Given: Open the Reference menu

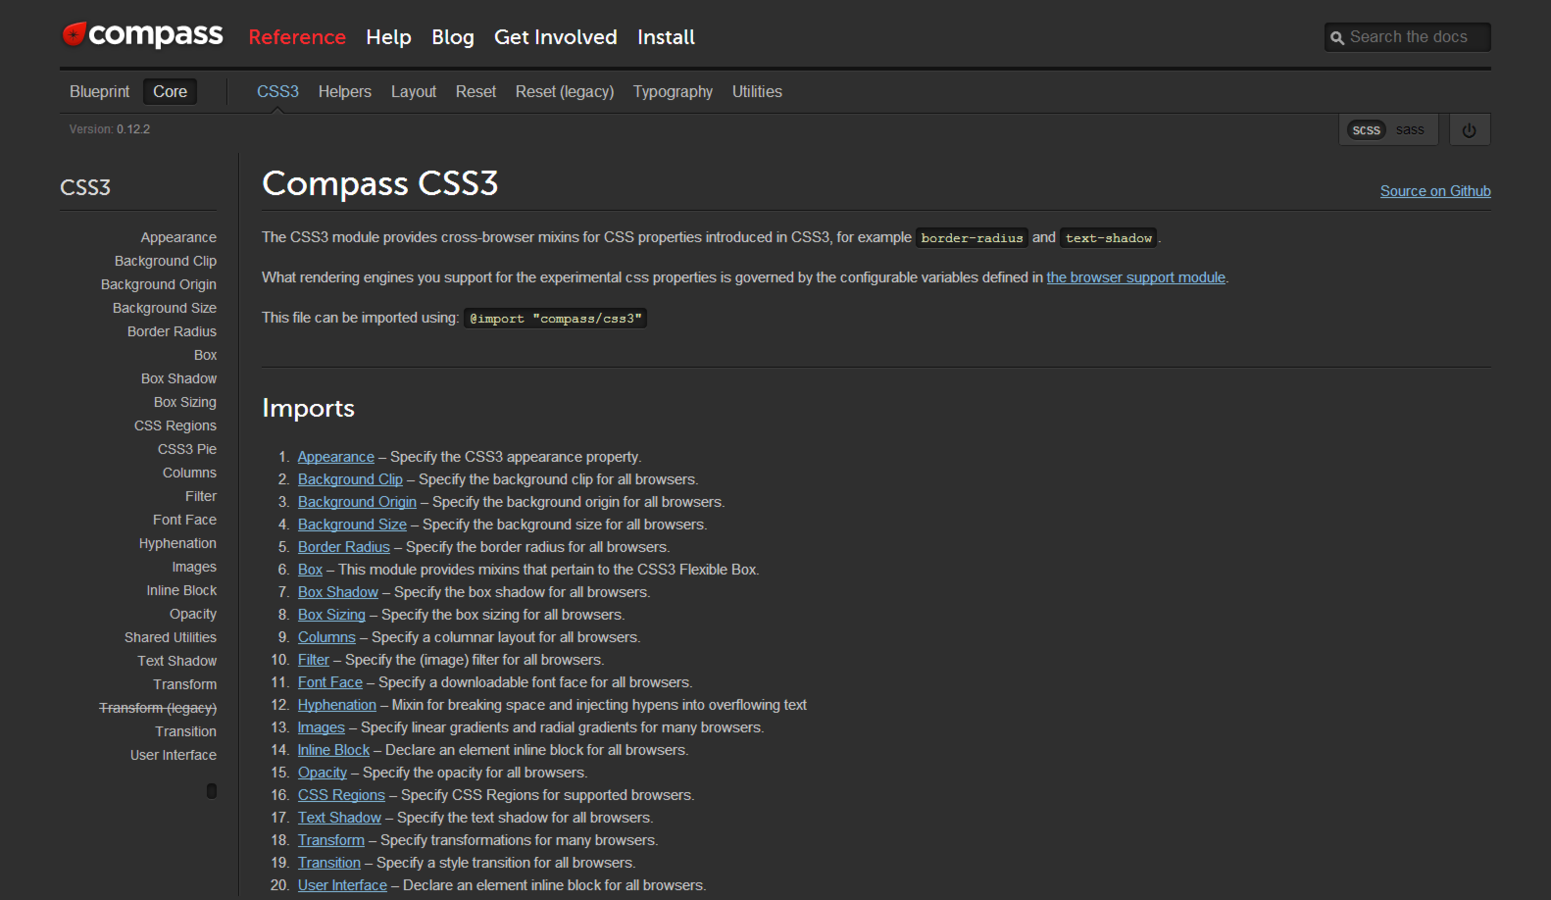Looking at the screenshot, I should pyautogui.click(x=297, y=37).
